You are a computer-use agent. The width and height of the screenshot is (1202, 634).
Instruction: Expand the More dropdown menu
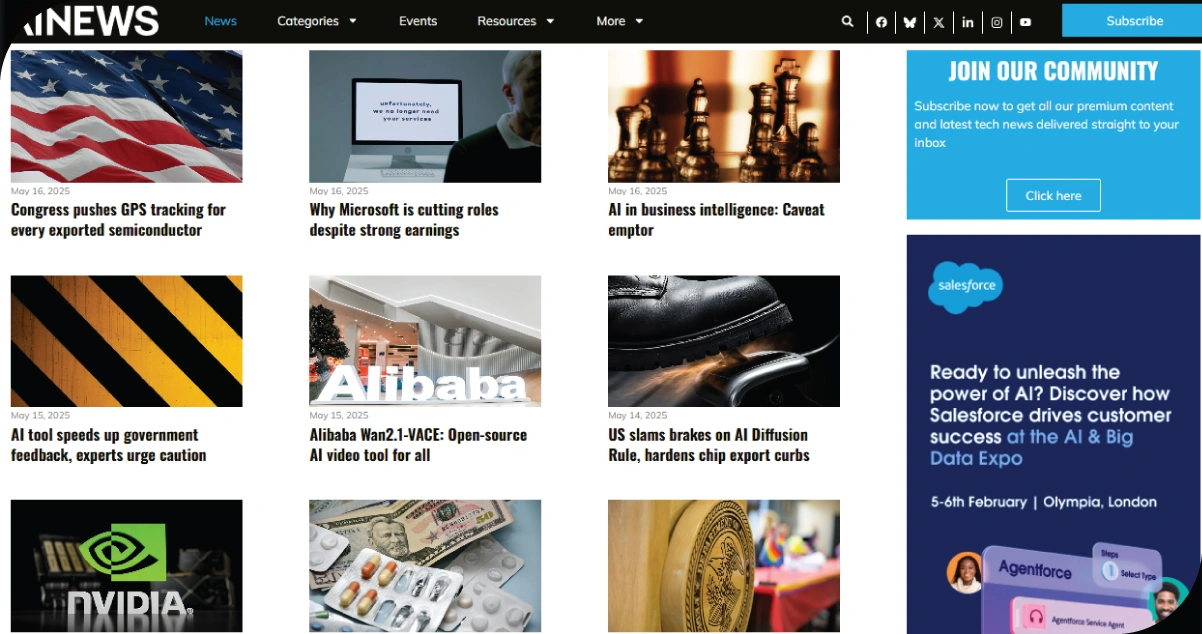620,21
